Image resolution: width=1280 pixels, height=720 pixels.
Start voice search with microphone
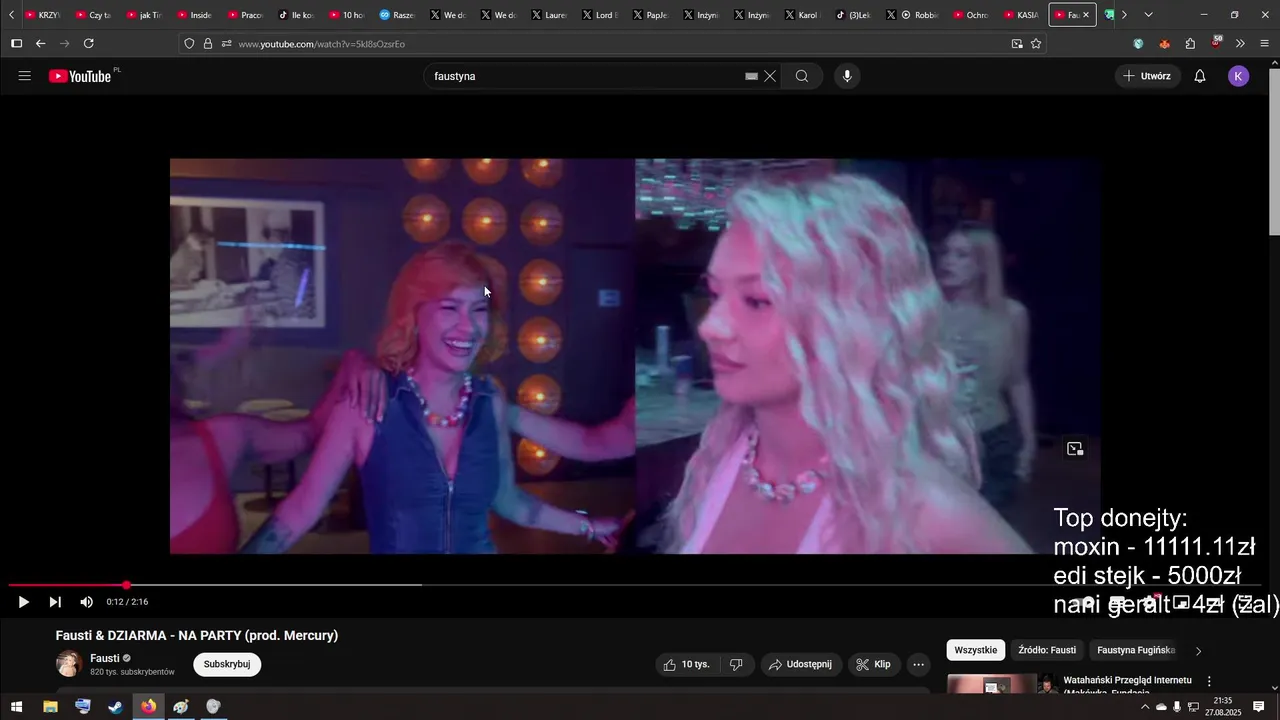tap(847, 76)
